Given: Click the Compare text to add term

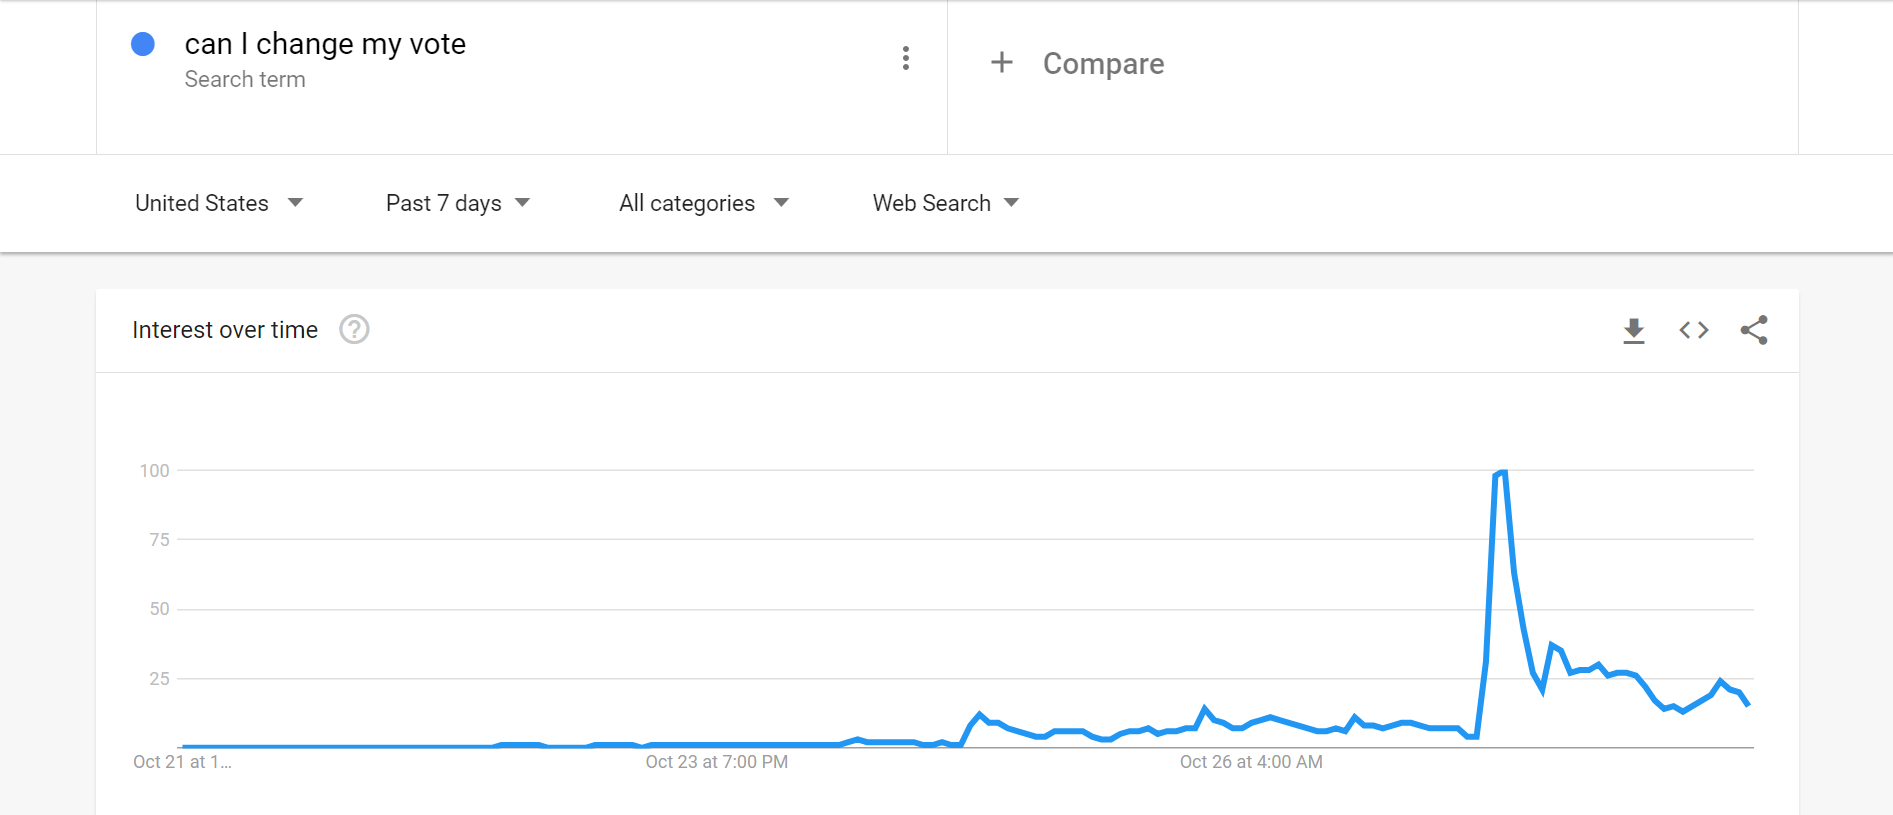Looking at the screenshot, I should (x=1103, y=63).
